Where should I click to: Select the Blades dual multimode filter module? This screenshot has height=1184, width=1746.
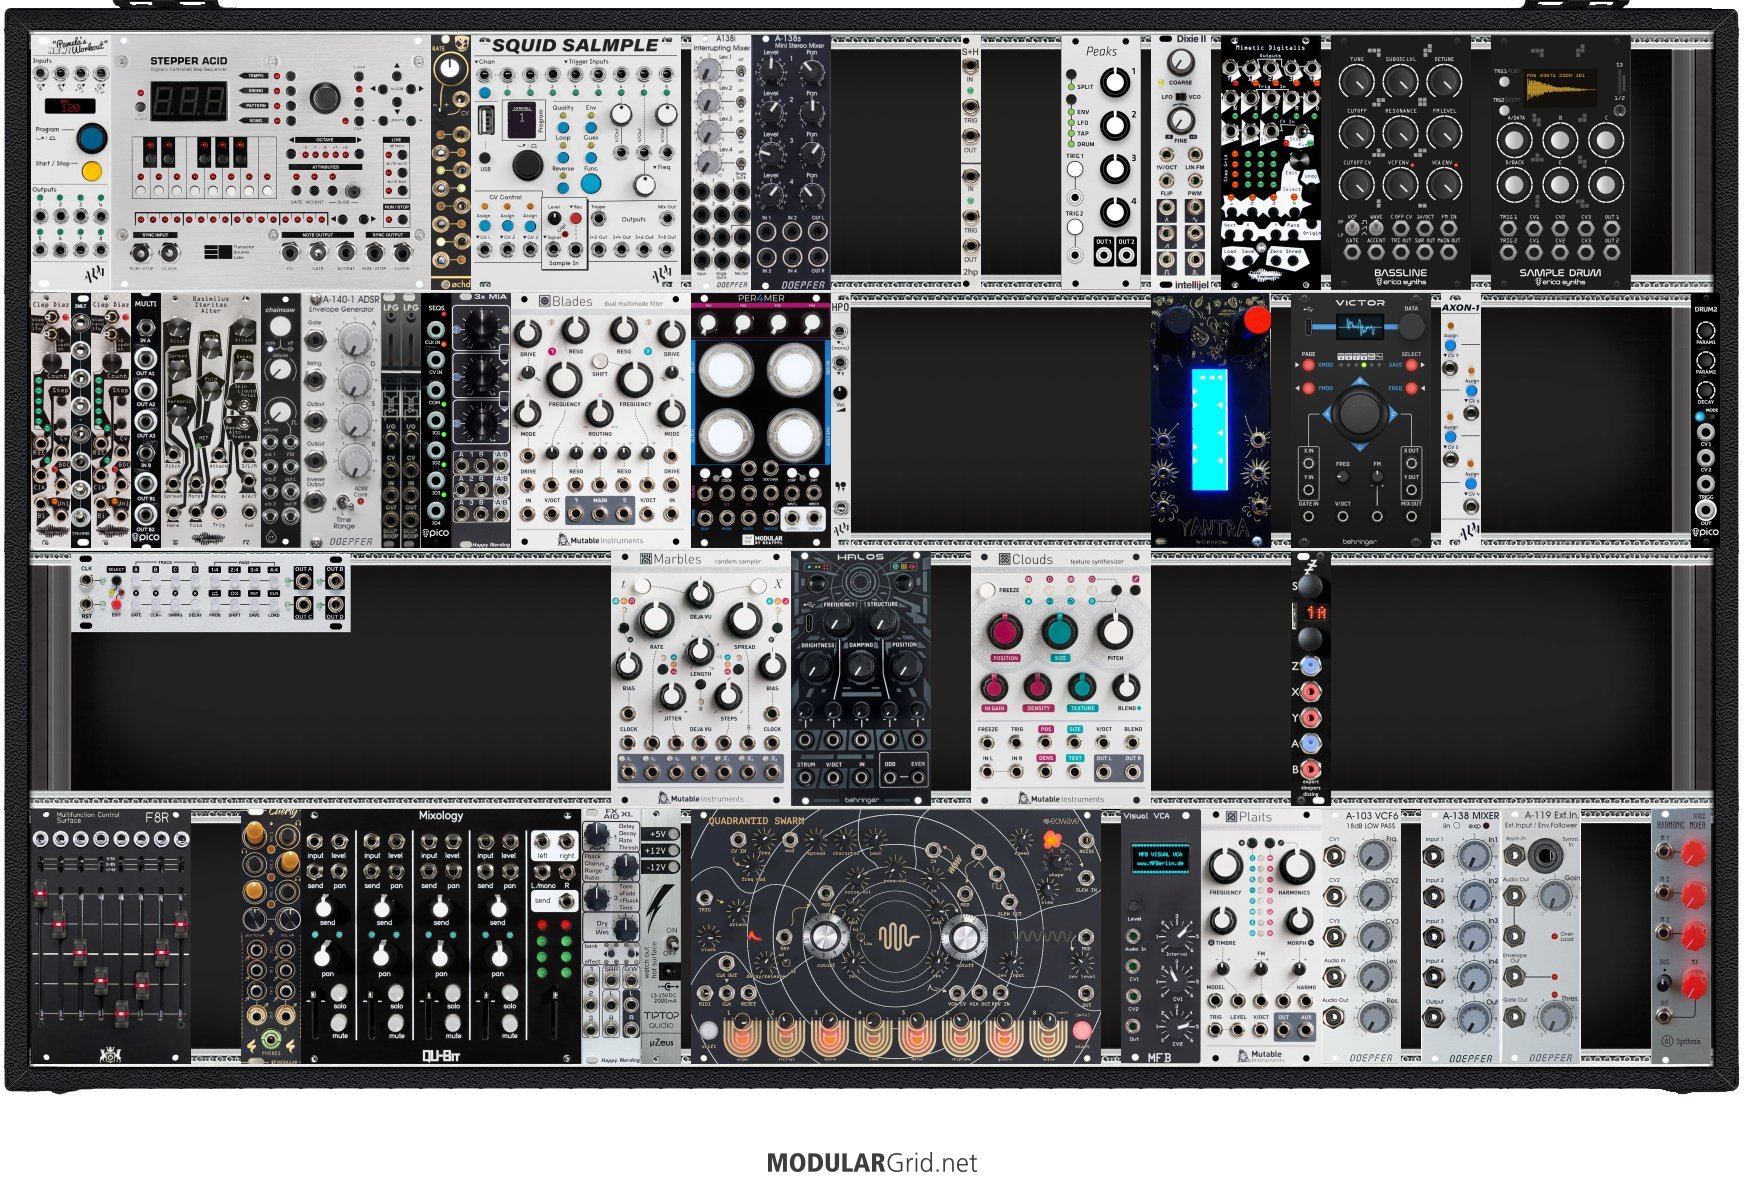(x=601, y=420)
